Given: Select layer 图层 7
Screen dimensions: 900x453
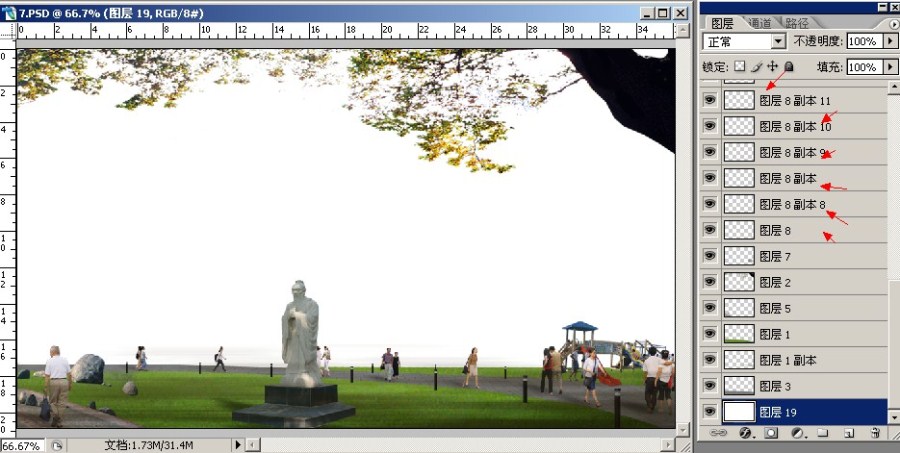Looking at the screenshot, I should pos(804,256).
